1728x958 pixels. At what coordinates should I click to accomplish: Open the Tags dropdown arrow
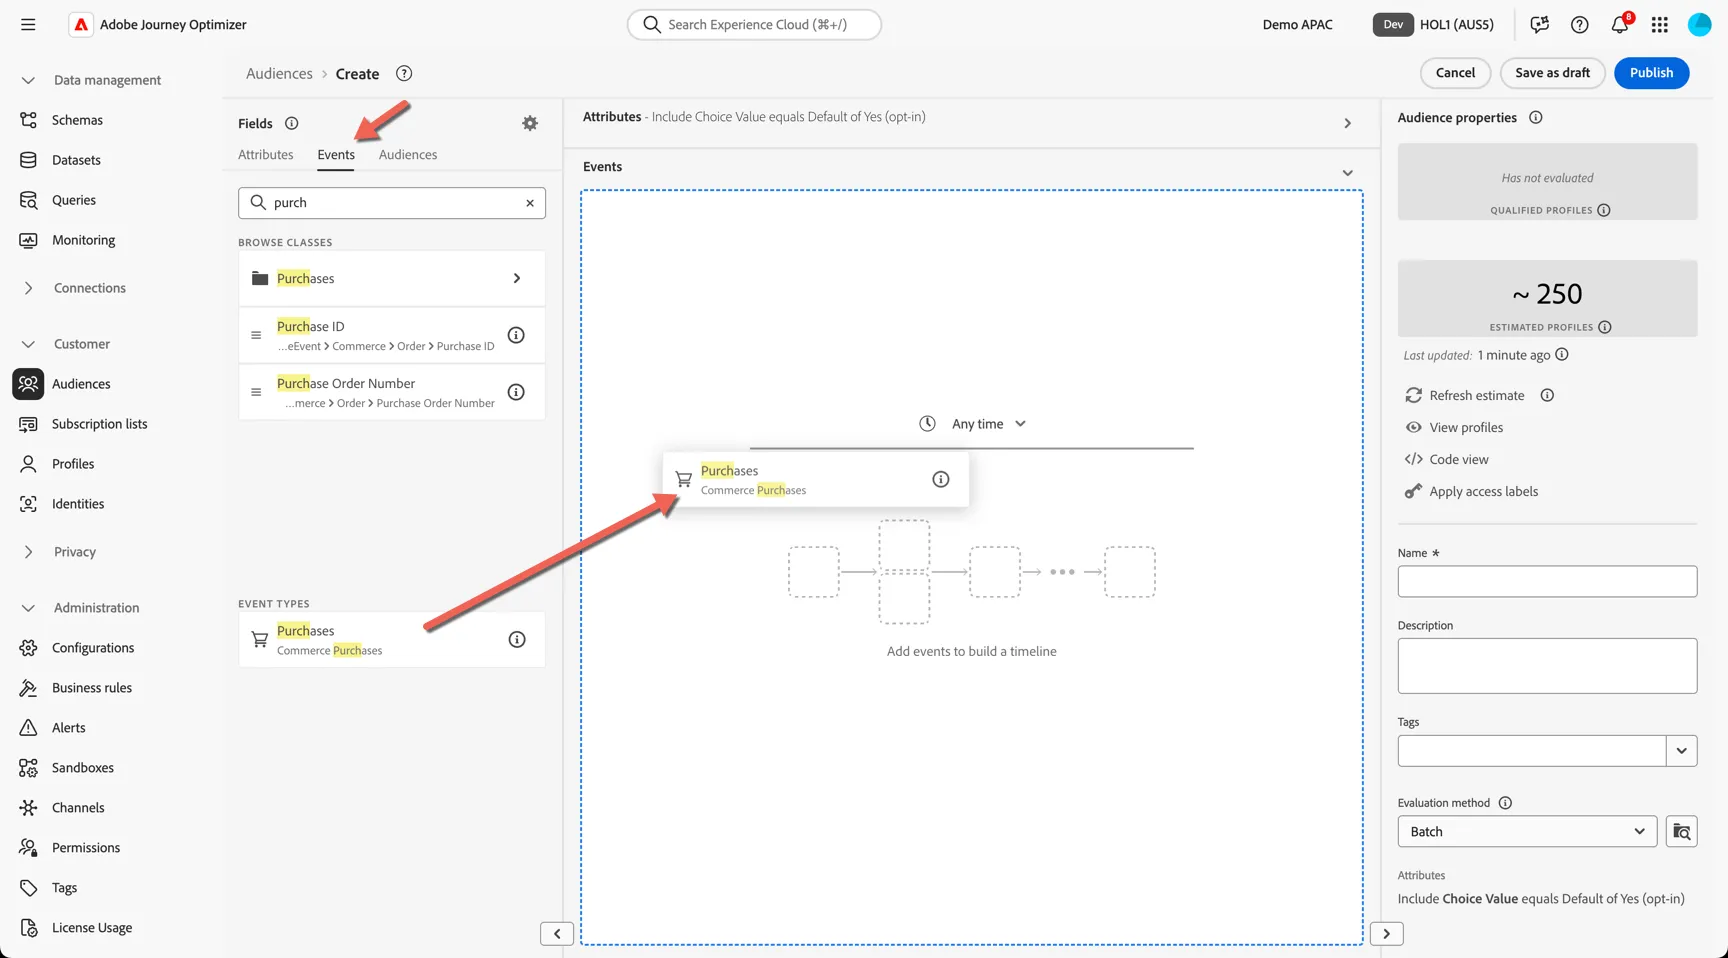pos(1682,750)
